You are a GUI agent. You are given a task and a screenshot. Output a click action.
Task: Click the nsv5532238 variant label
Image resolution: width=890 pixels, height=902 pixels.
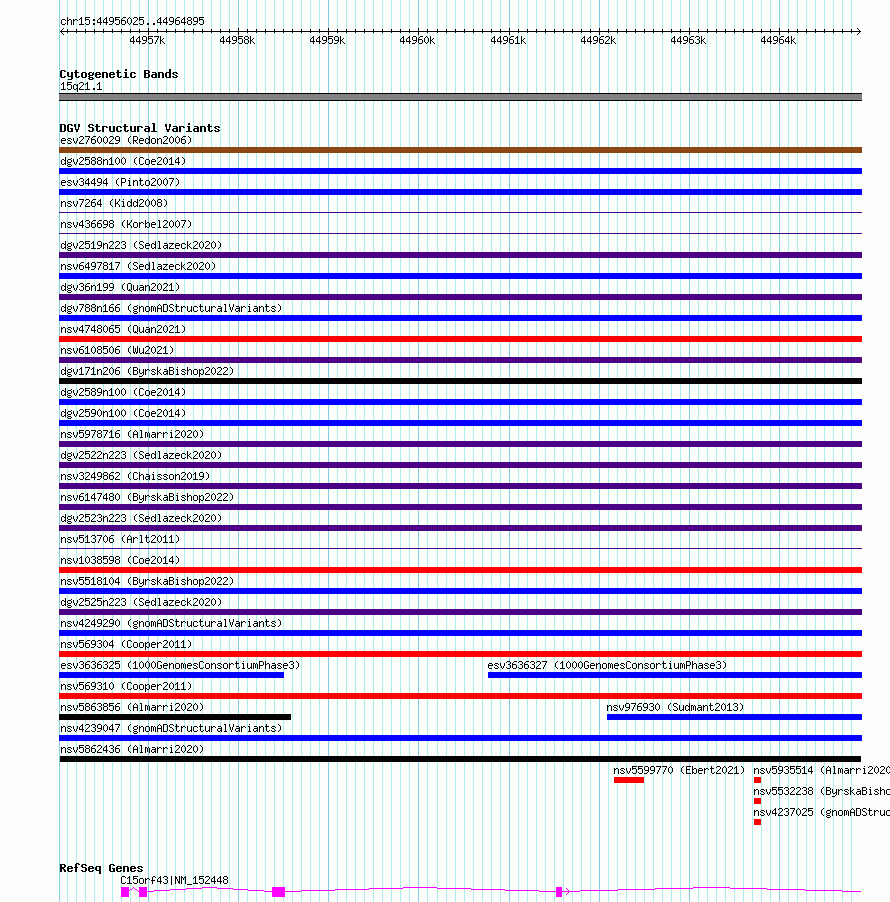pyautogui.click(x=822, y=791)
